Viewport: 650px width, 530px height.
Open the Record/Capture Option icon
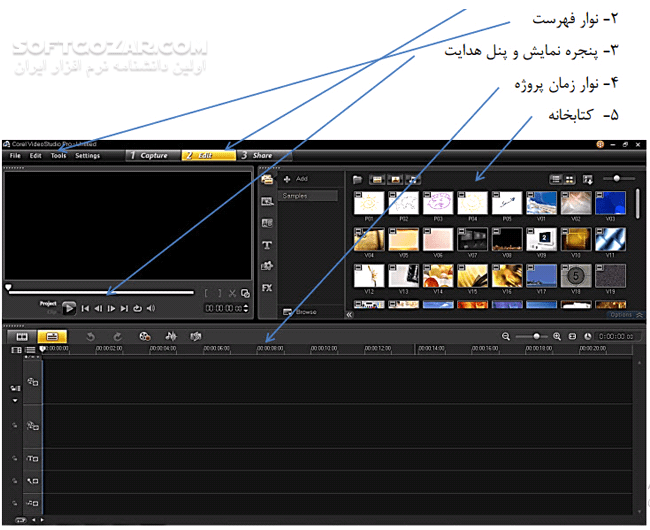(144, 336)
